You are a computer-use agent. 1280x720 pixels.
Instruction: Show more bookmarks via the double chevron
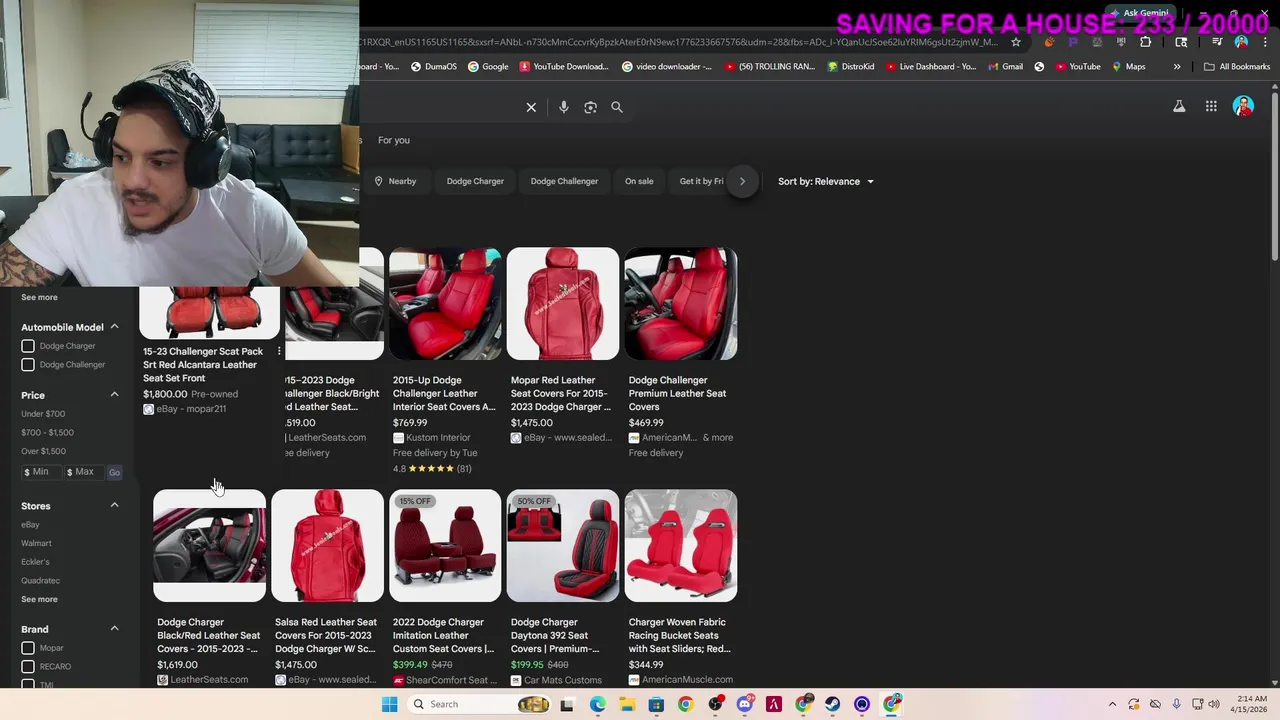click(x=1177, y=67)
